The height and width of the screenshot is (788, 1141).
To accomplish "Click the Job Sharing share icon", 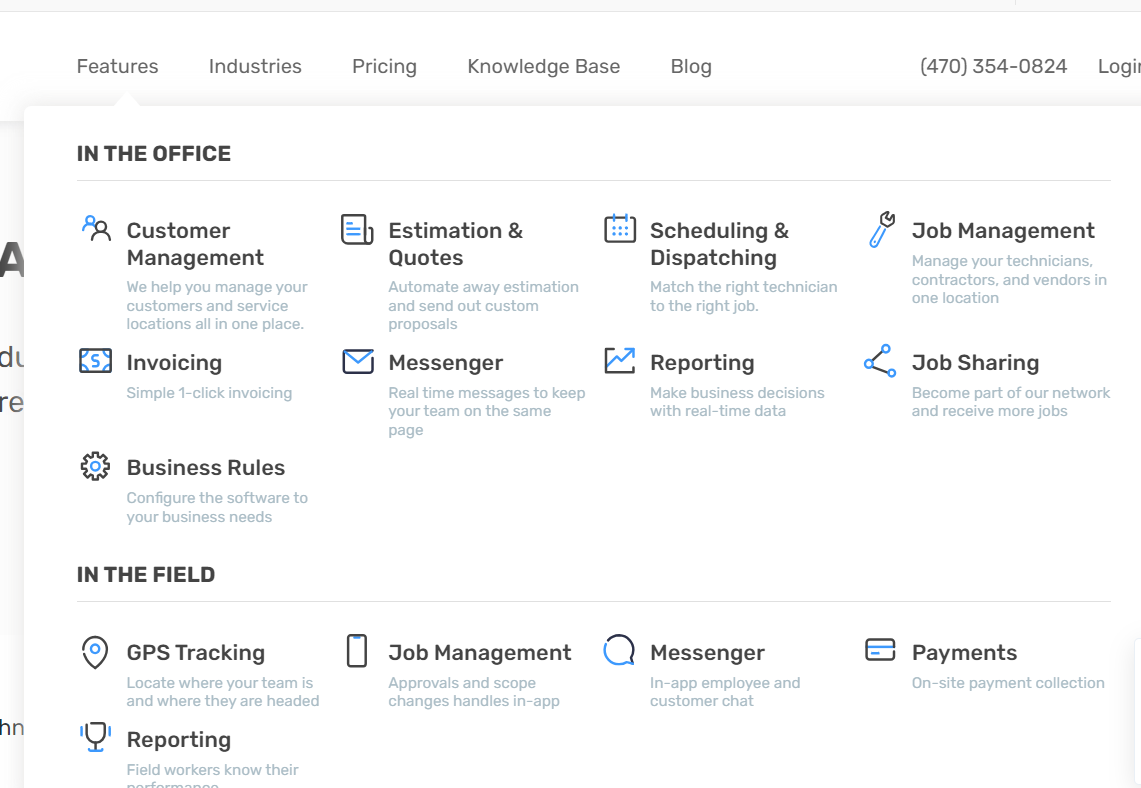I will pos(880,361).
